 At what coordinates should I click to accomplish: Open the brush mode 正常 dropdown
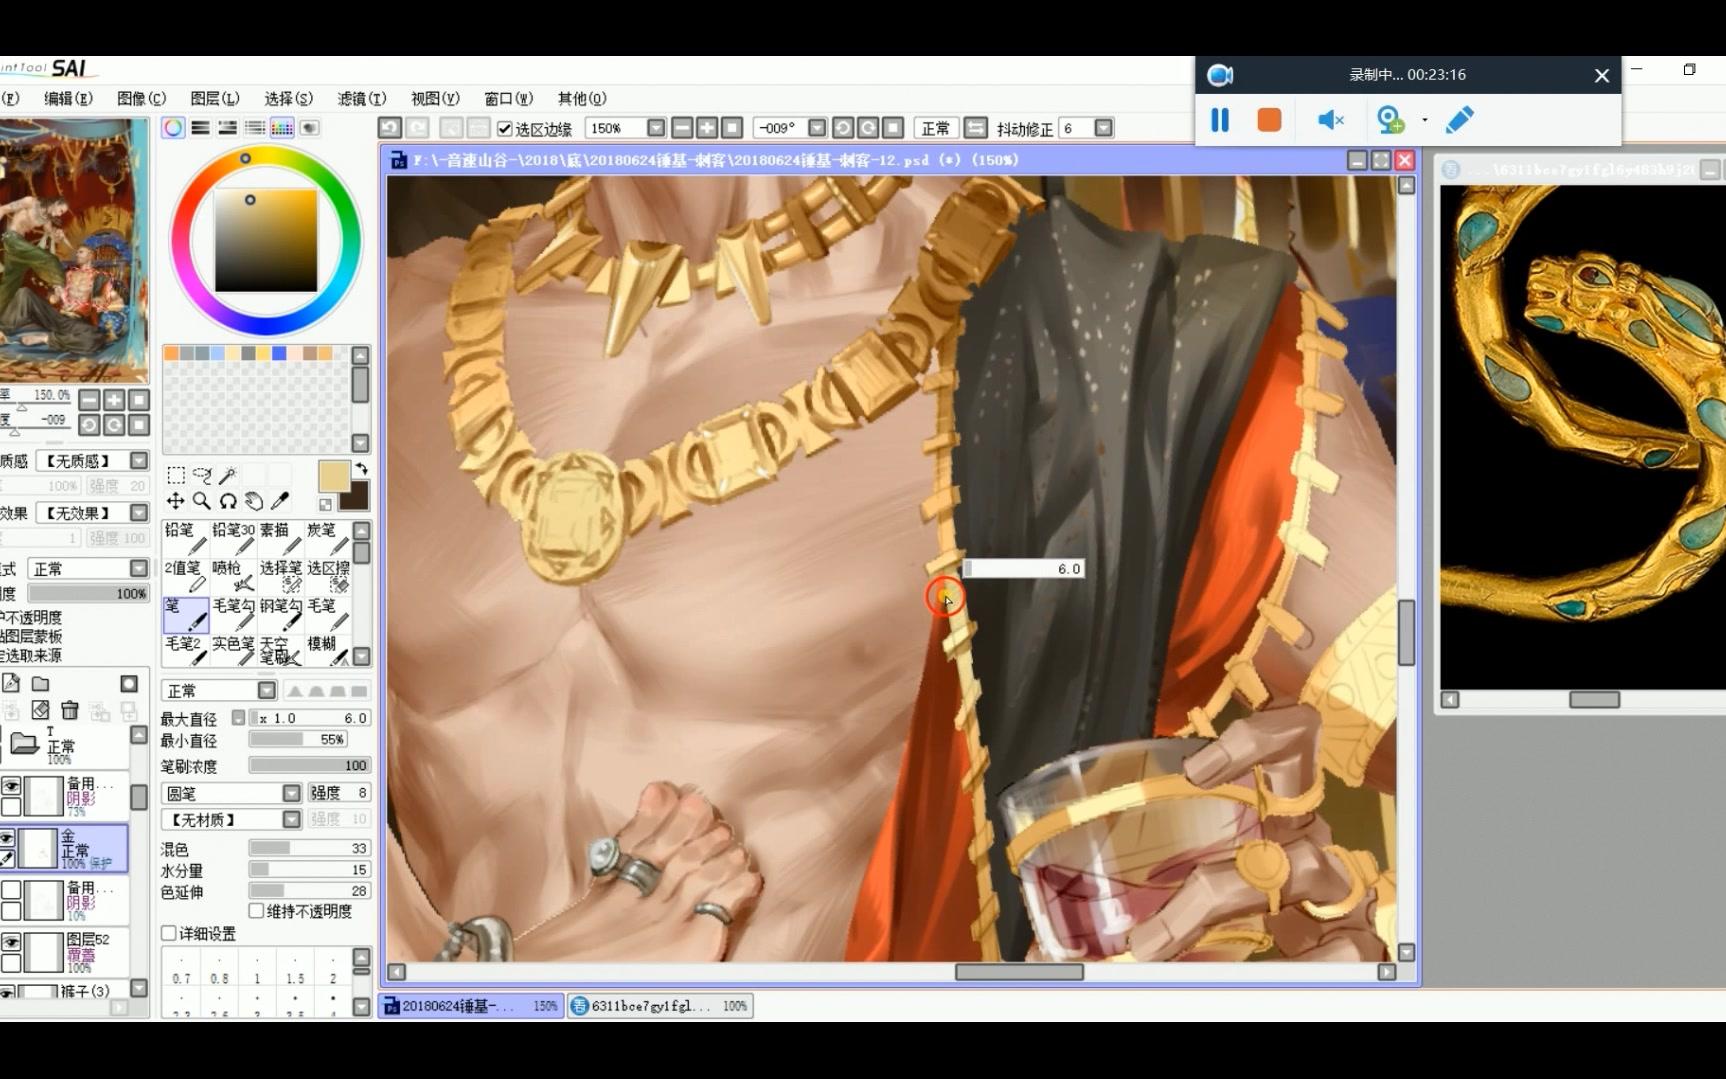pyautogui.click(x=267, y=691)
